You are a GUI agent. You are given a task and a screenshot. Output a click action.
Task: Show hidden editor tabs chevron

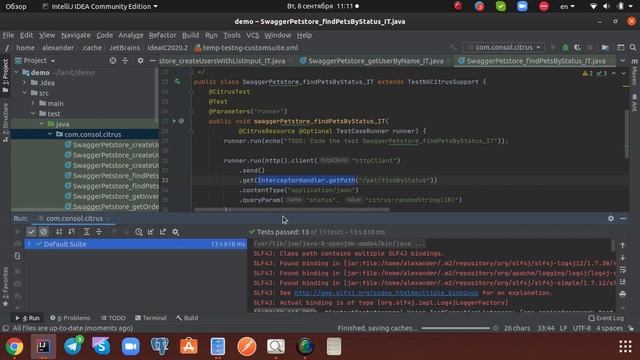click(x=622, y=61)
